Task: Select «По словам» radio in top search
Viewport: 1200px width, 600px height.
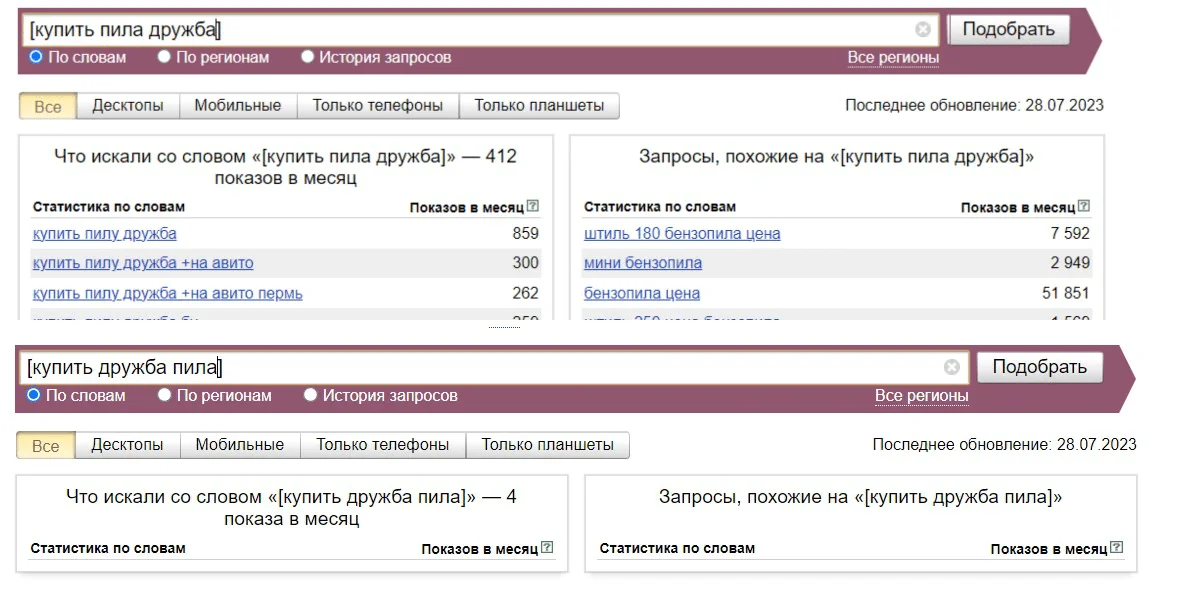Action: [x=36, y=57]
